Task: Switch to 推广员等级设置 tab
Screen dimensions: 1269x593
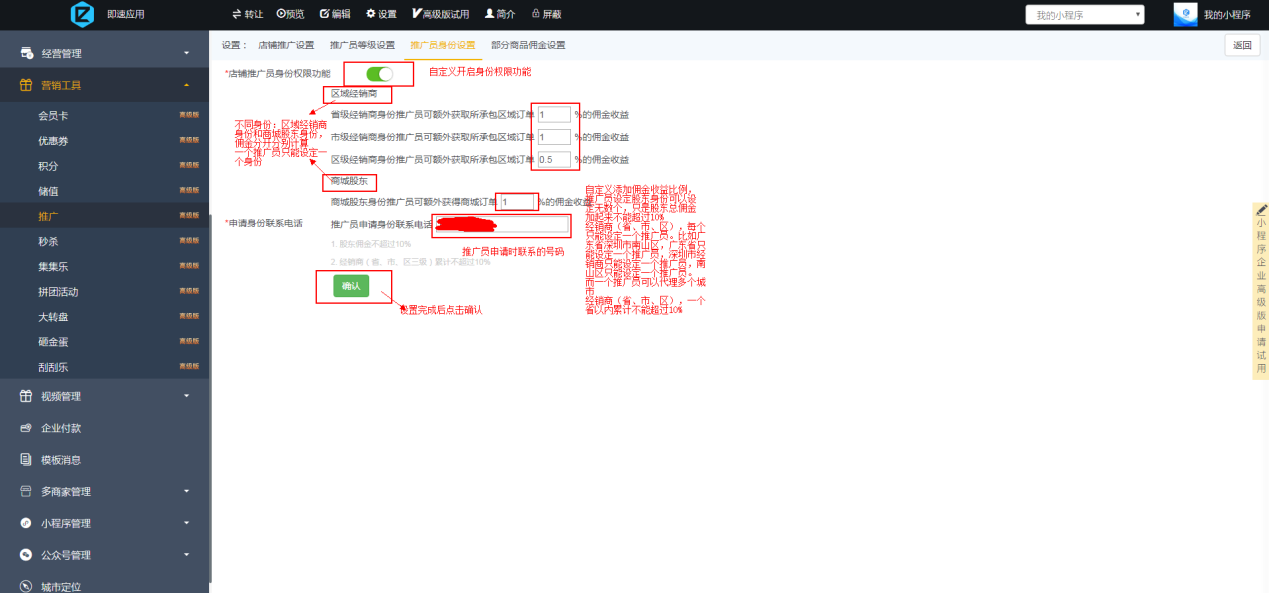Action: pyautogui.click(x=362, y=45)
